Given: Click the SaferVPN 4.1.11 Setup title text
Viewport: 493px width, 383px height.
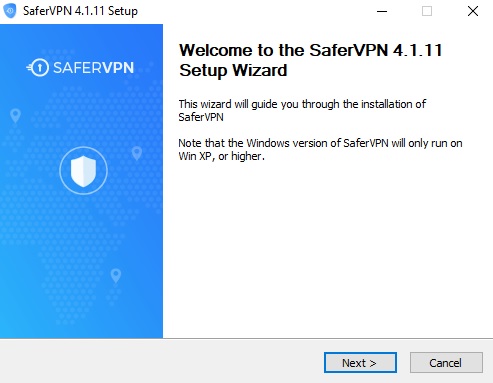Looking at the screenshot, I should (80, 11).
